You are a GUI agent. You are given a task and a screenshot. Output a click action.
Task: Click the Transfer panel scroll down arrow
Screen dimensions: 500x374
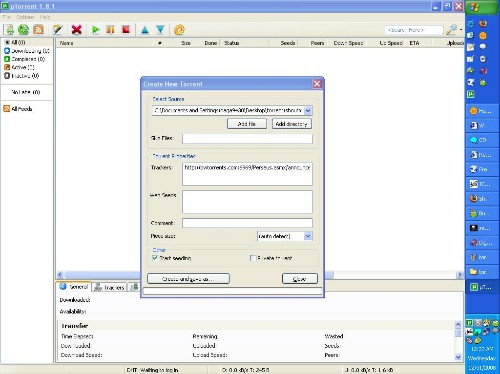pyautogui.click(x=458, y=357)
